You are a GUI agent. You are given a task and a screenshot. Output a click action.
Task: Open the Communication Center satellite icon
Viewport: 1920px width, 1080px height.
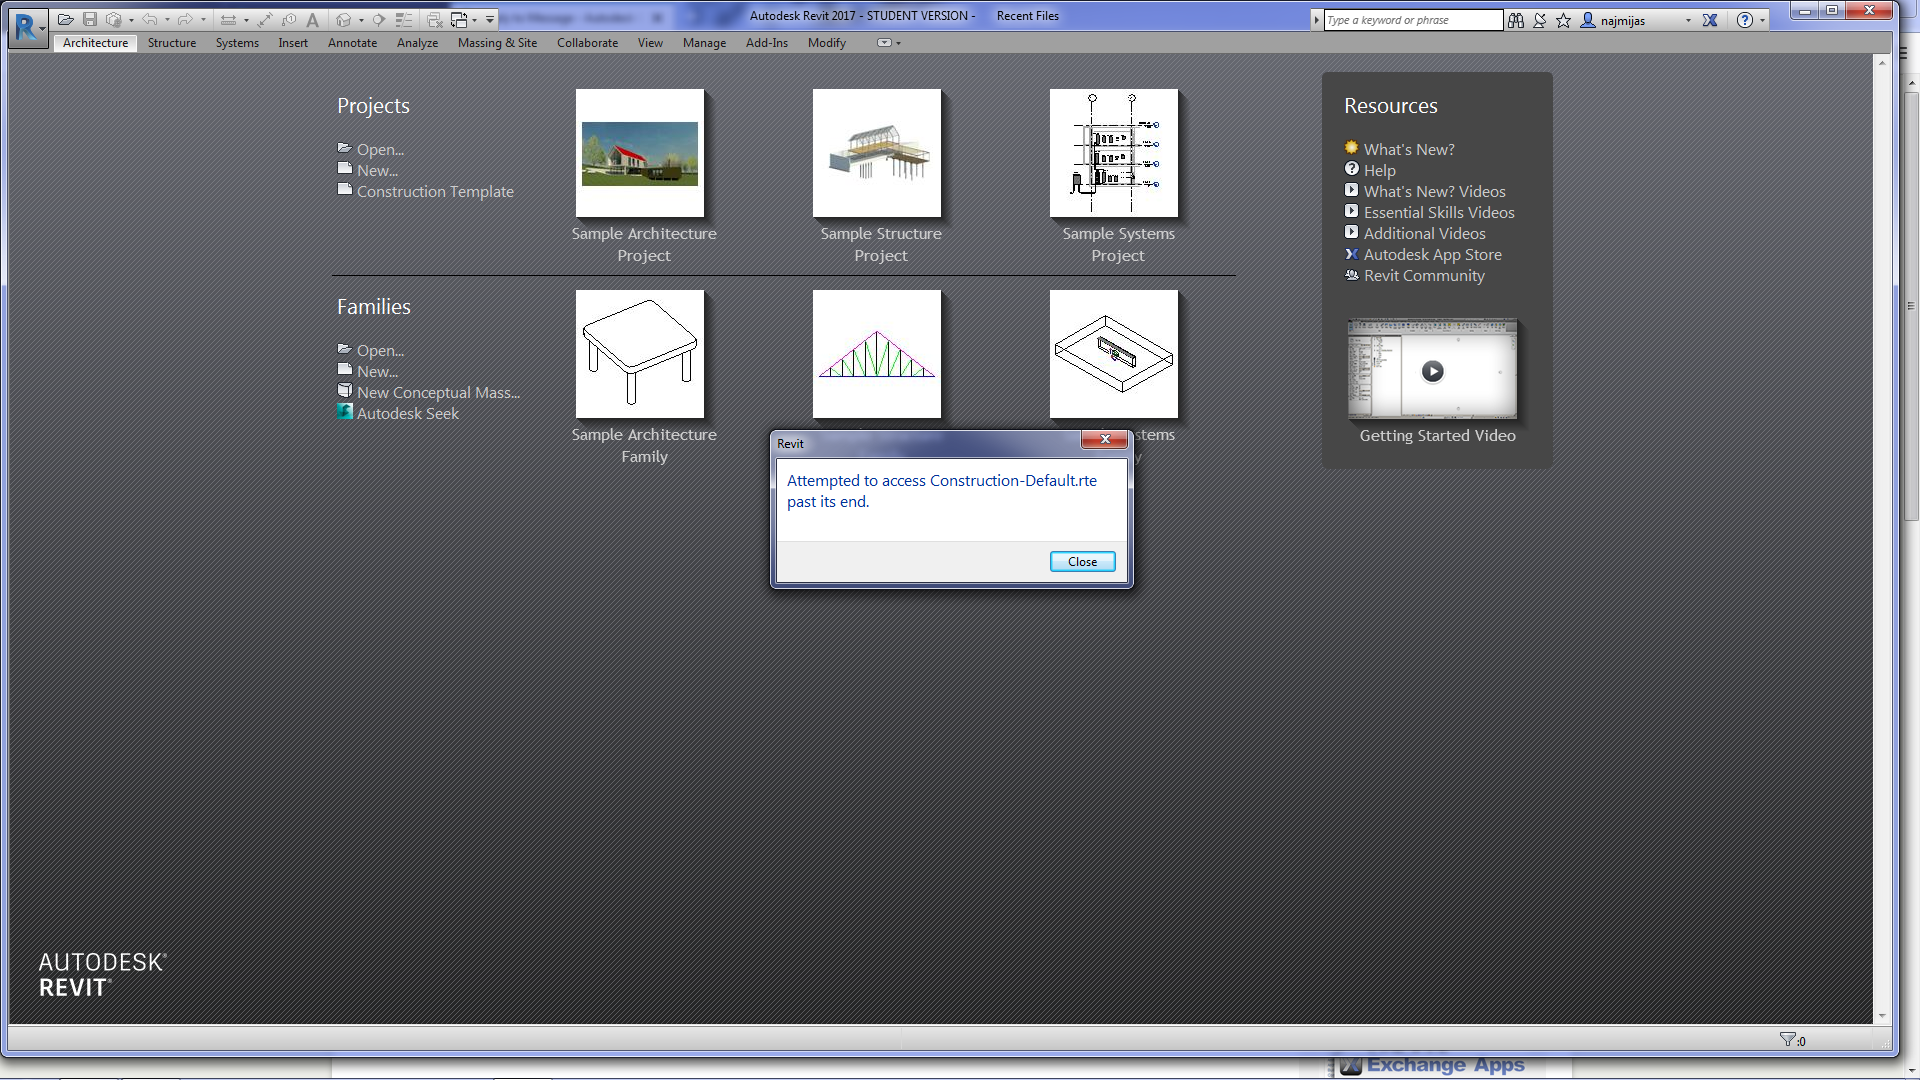(1540, 20)
